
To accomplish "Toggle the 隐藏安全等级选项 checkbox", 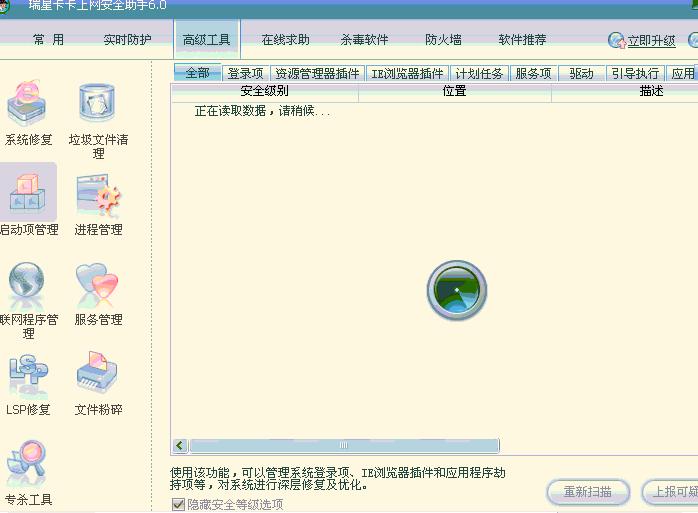I will [179, 504].
